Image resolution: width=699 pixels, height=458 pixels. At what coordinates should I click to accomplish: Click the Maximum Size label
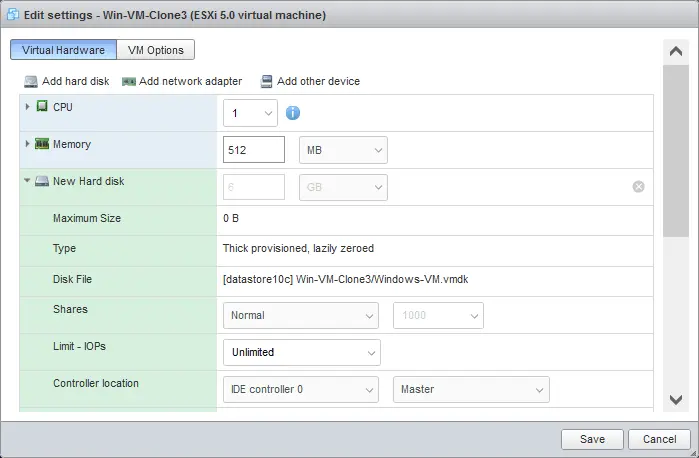87,218
